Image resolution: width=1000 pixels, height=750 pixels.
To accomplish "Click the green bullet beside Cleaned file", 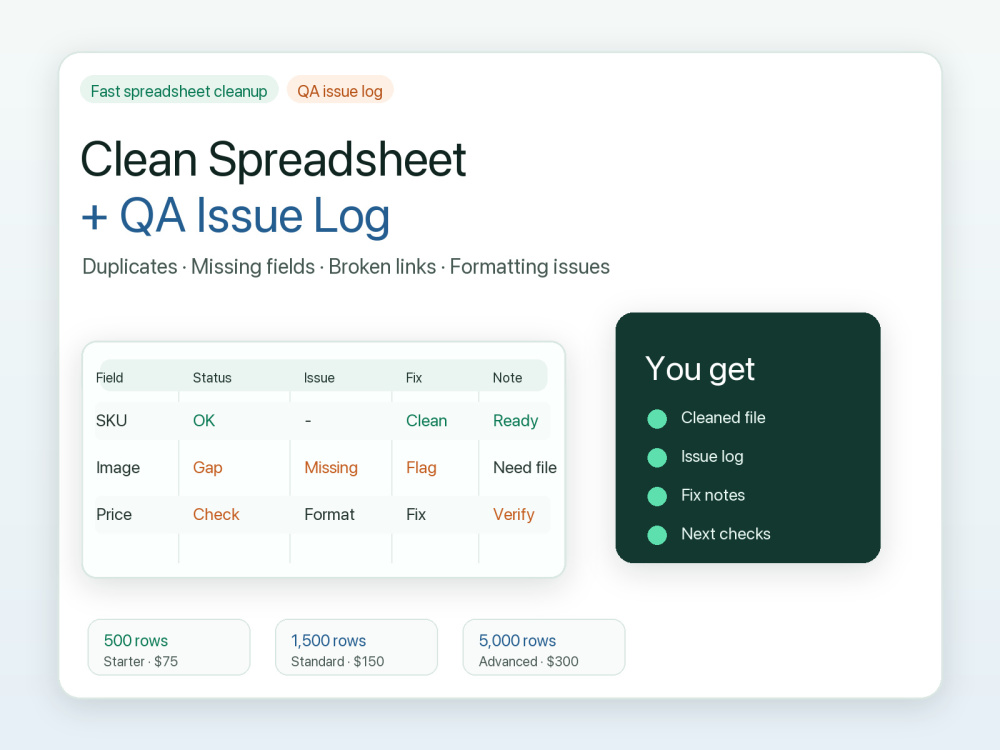I will pyautogui.click(x=657, y=419).
